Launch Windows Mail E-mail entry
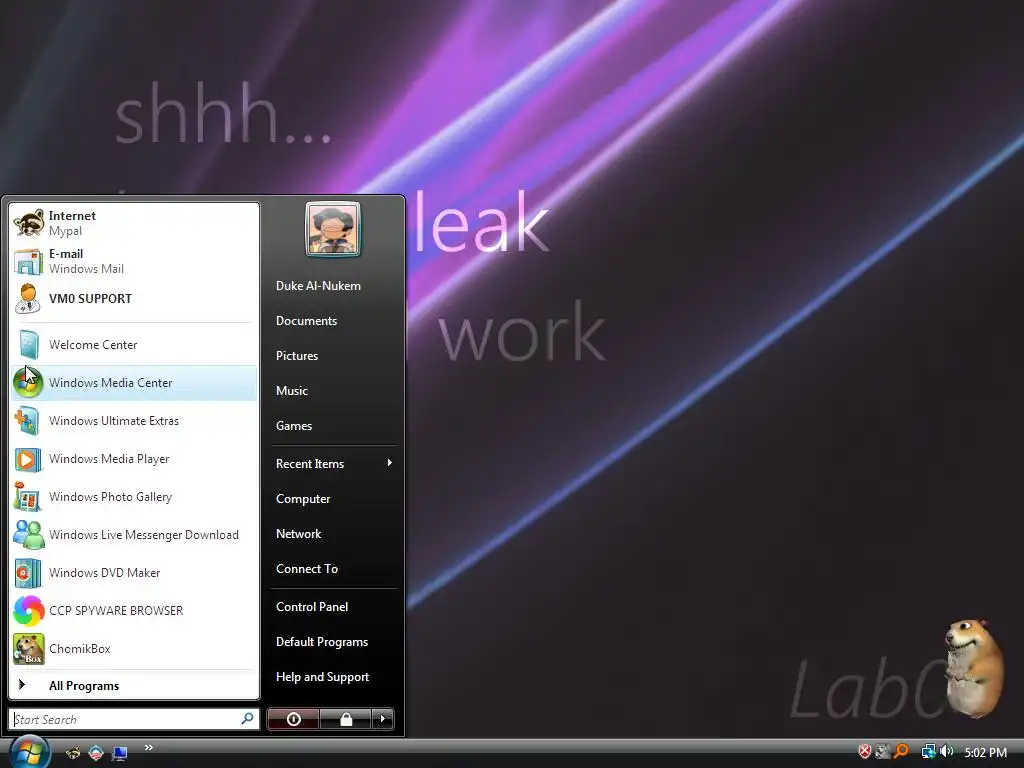This screenshot has height=768, width=1024. coord(135,261)
